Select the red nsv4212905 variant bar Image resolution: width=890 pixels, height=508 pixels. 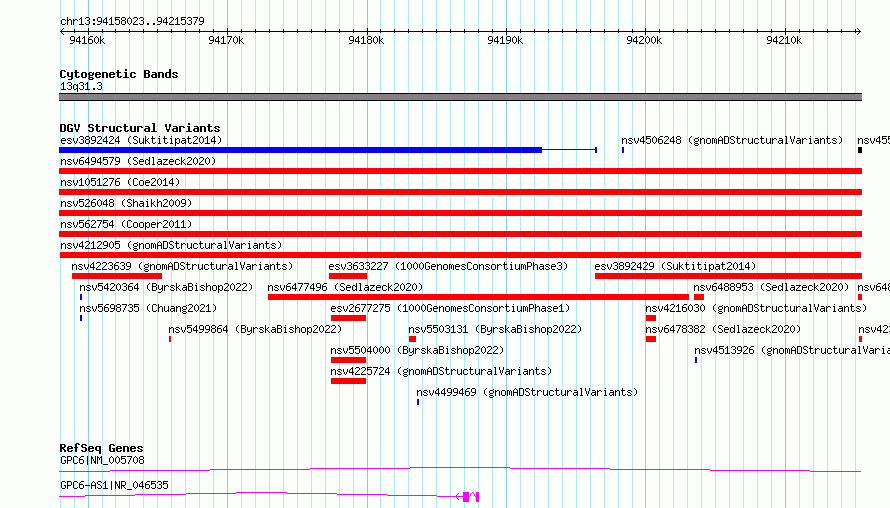point(460,255)
